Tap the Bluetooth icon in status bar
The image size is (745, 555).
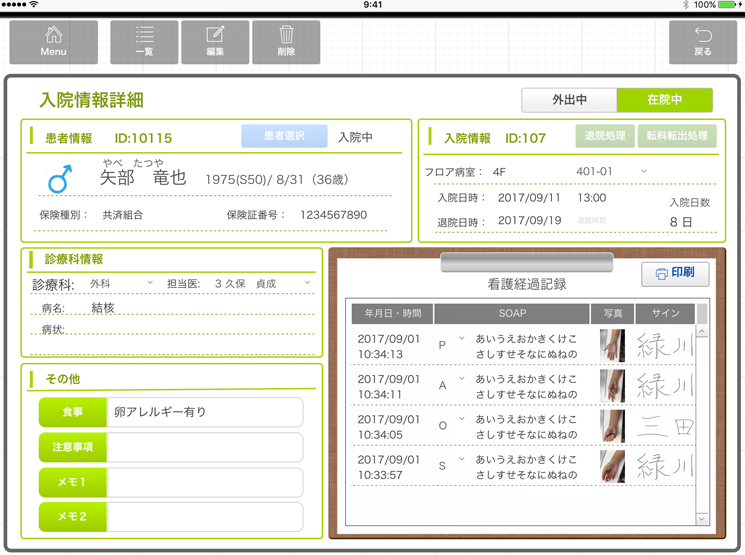pos(685,5)
